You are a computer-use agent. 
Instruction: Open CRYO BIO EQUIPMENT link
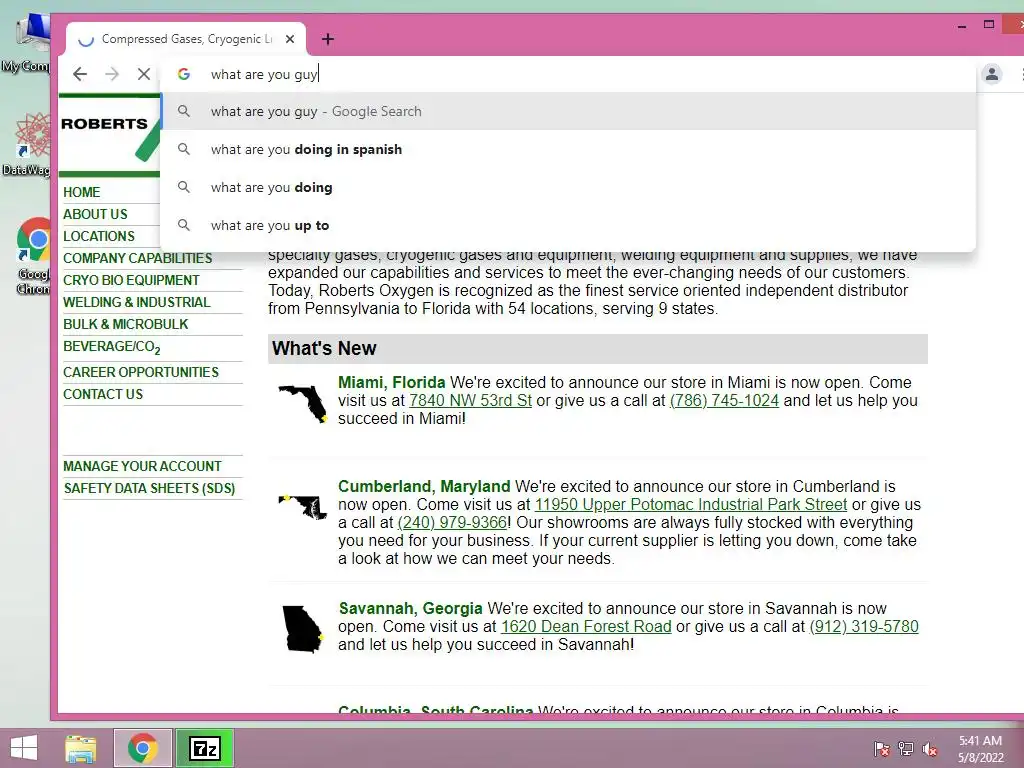(131, 280)
